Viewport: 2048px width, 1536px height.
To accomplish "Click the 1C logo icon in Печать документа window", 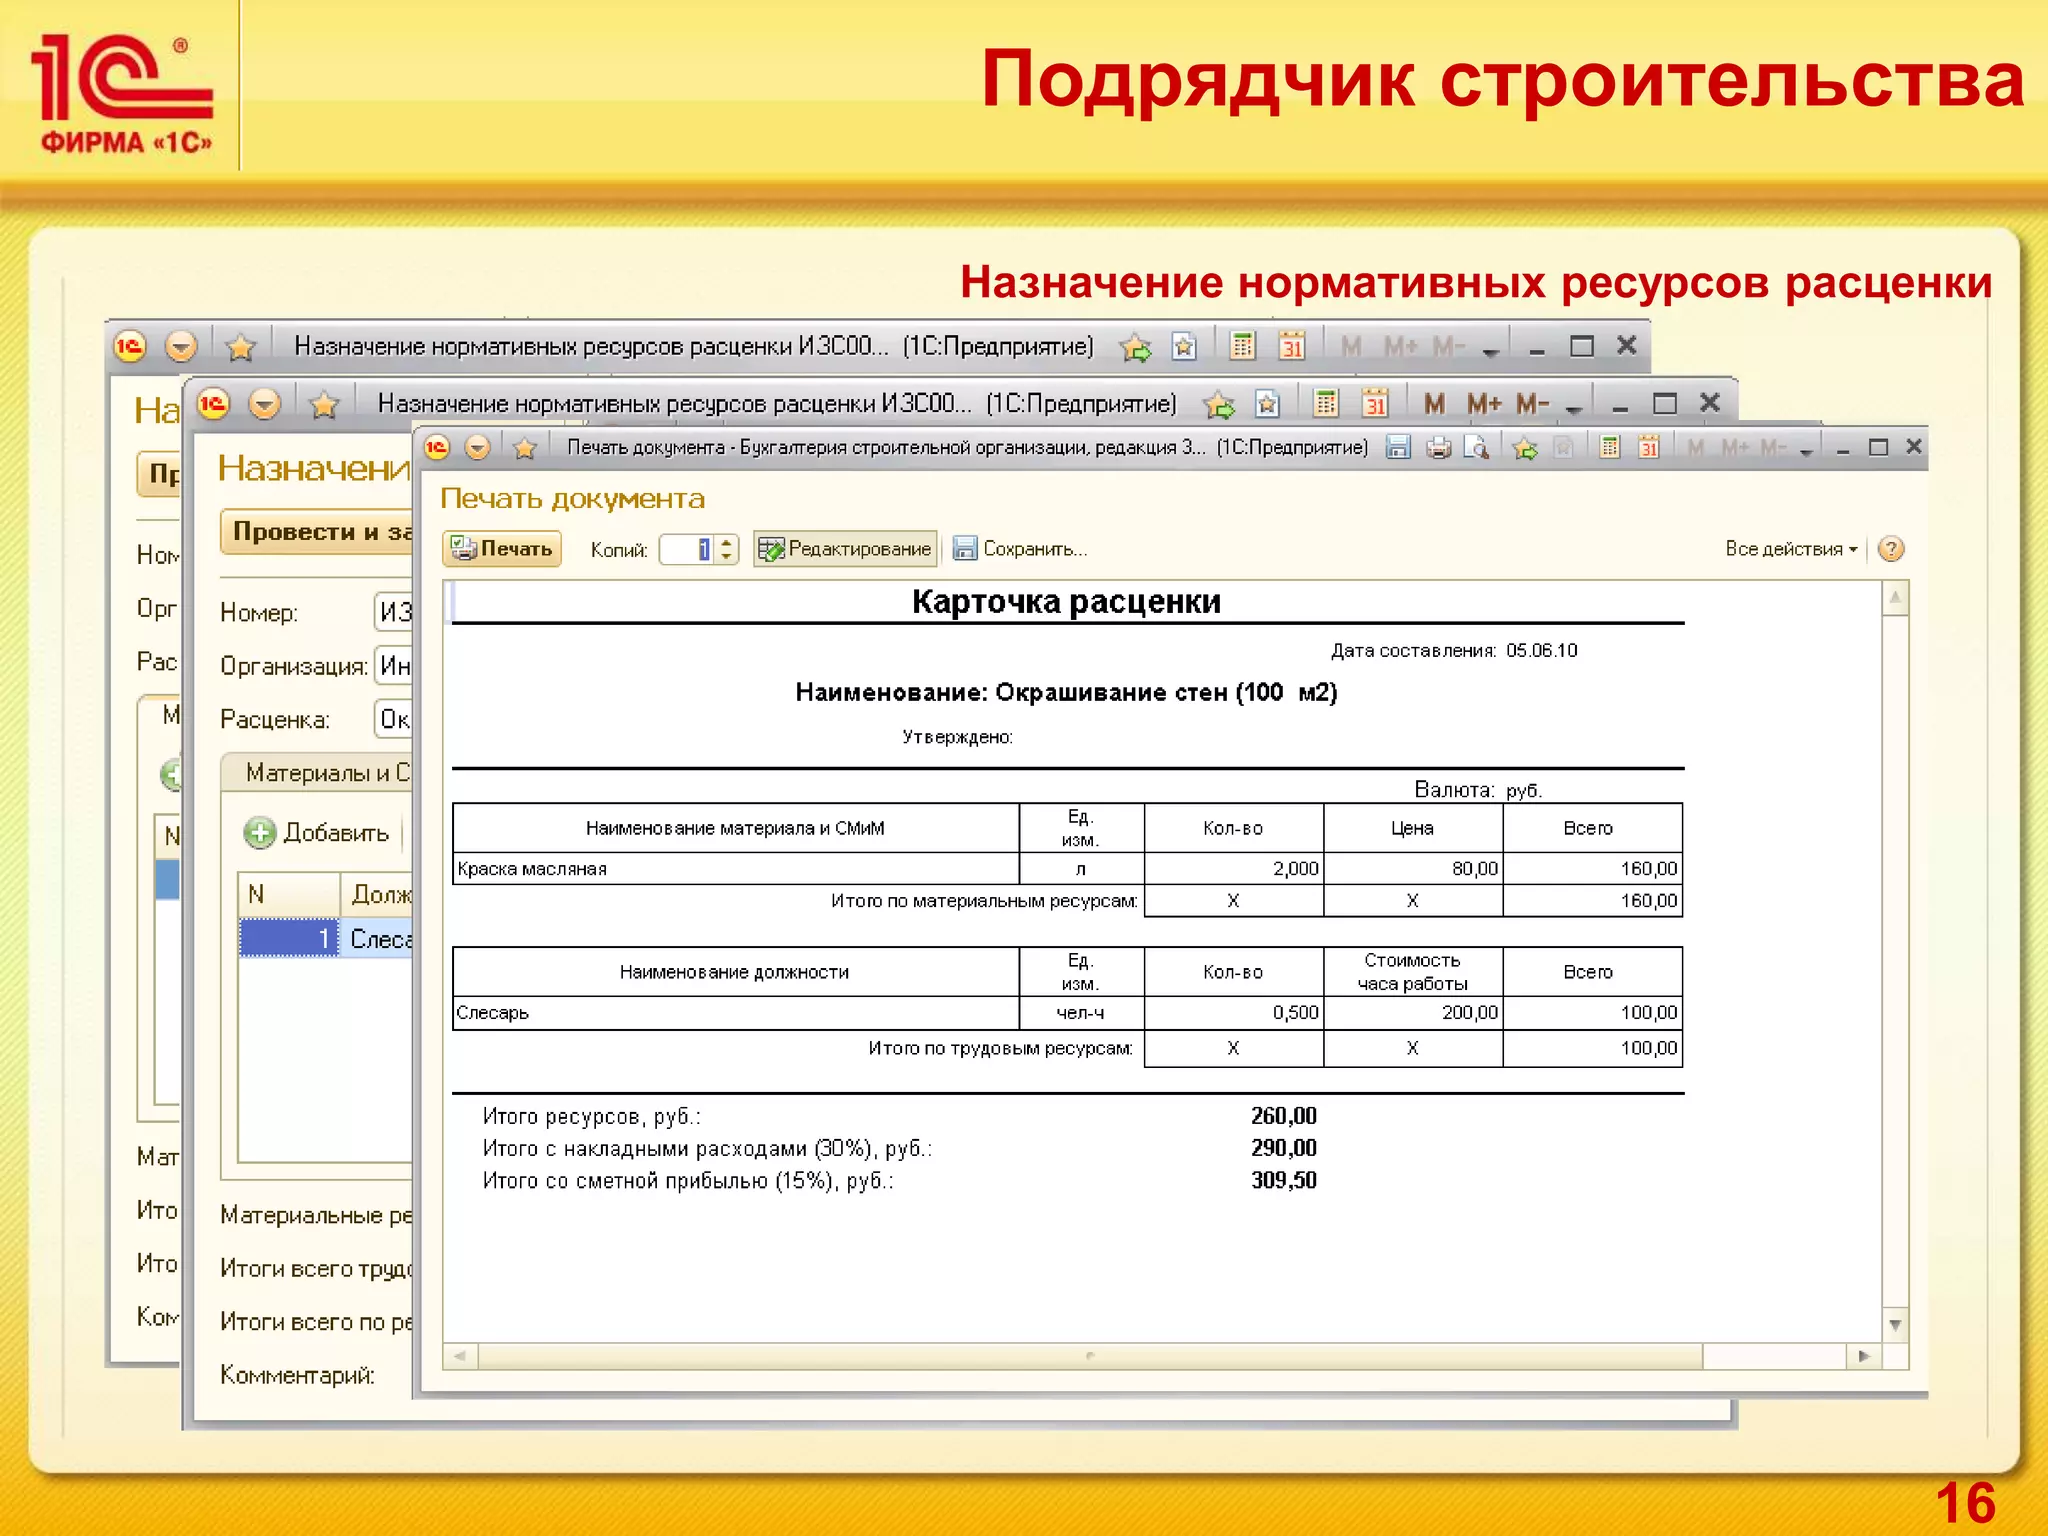I will coord(437,447).
